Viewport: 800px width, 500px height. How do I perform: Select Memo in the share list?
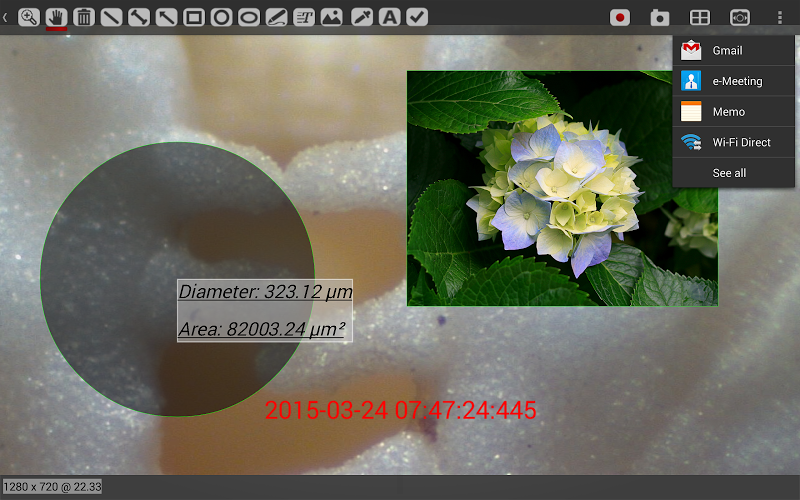pos(734,111)
